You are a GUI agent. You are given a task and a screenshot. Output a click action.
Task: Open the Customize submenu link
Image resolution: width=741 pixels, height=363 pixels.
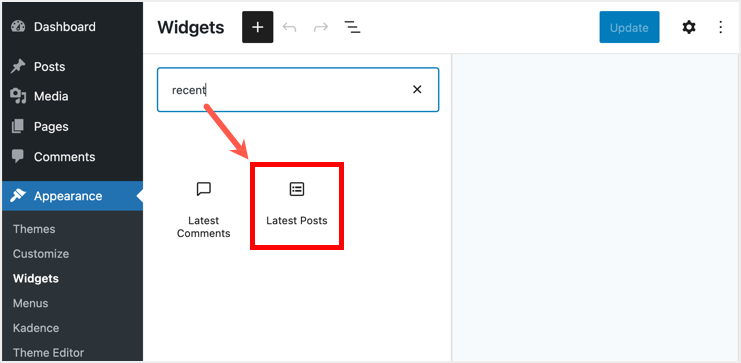(x=41, y=254)
